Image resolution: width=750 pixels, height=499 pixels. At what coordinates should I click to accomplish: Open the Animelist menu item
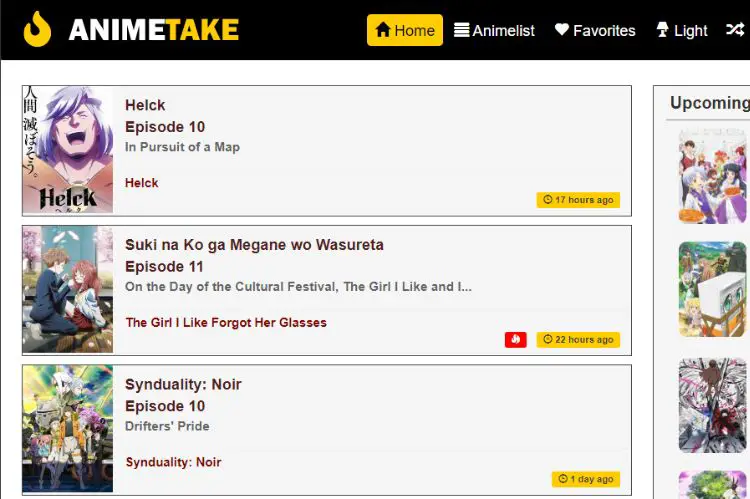coord(494,30)
